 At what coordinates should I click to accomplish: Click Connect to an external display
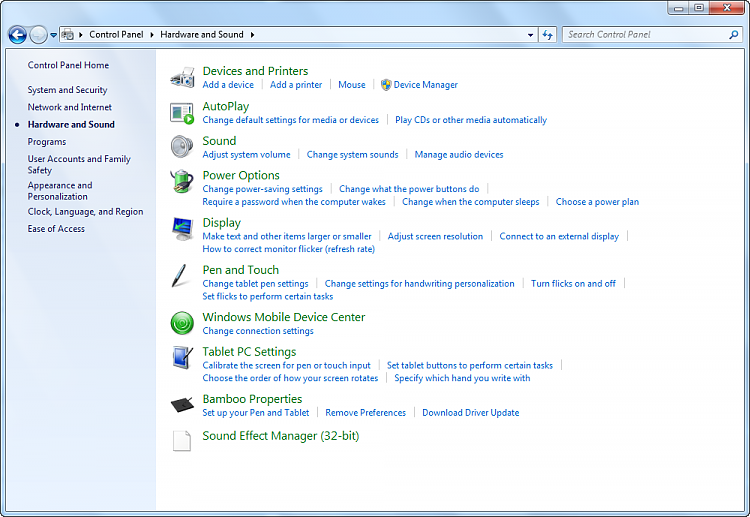click(559, 236)
